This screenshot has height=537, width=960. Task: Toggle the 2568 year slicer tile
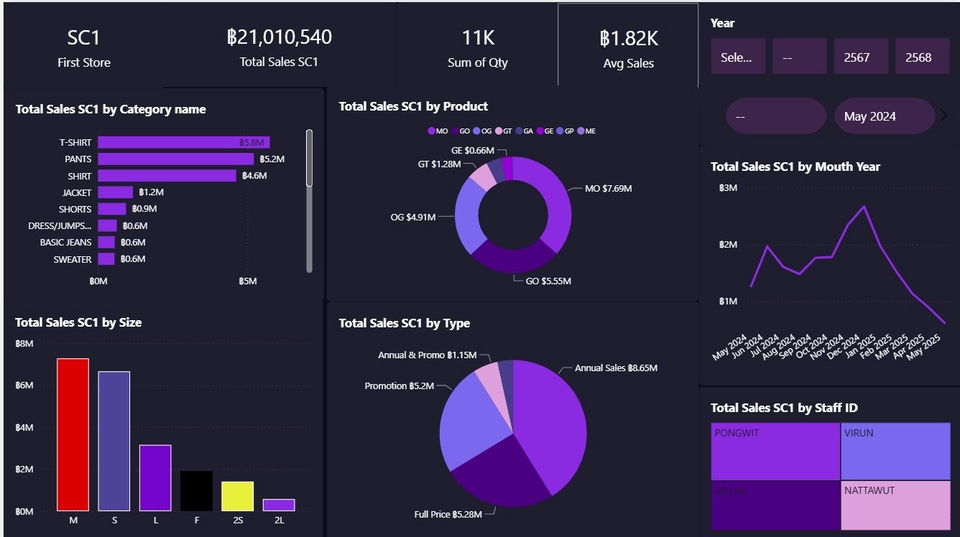pos(921,57)
